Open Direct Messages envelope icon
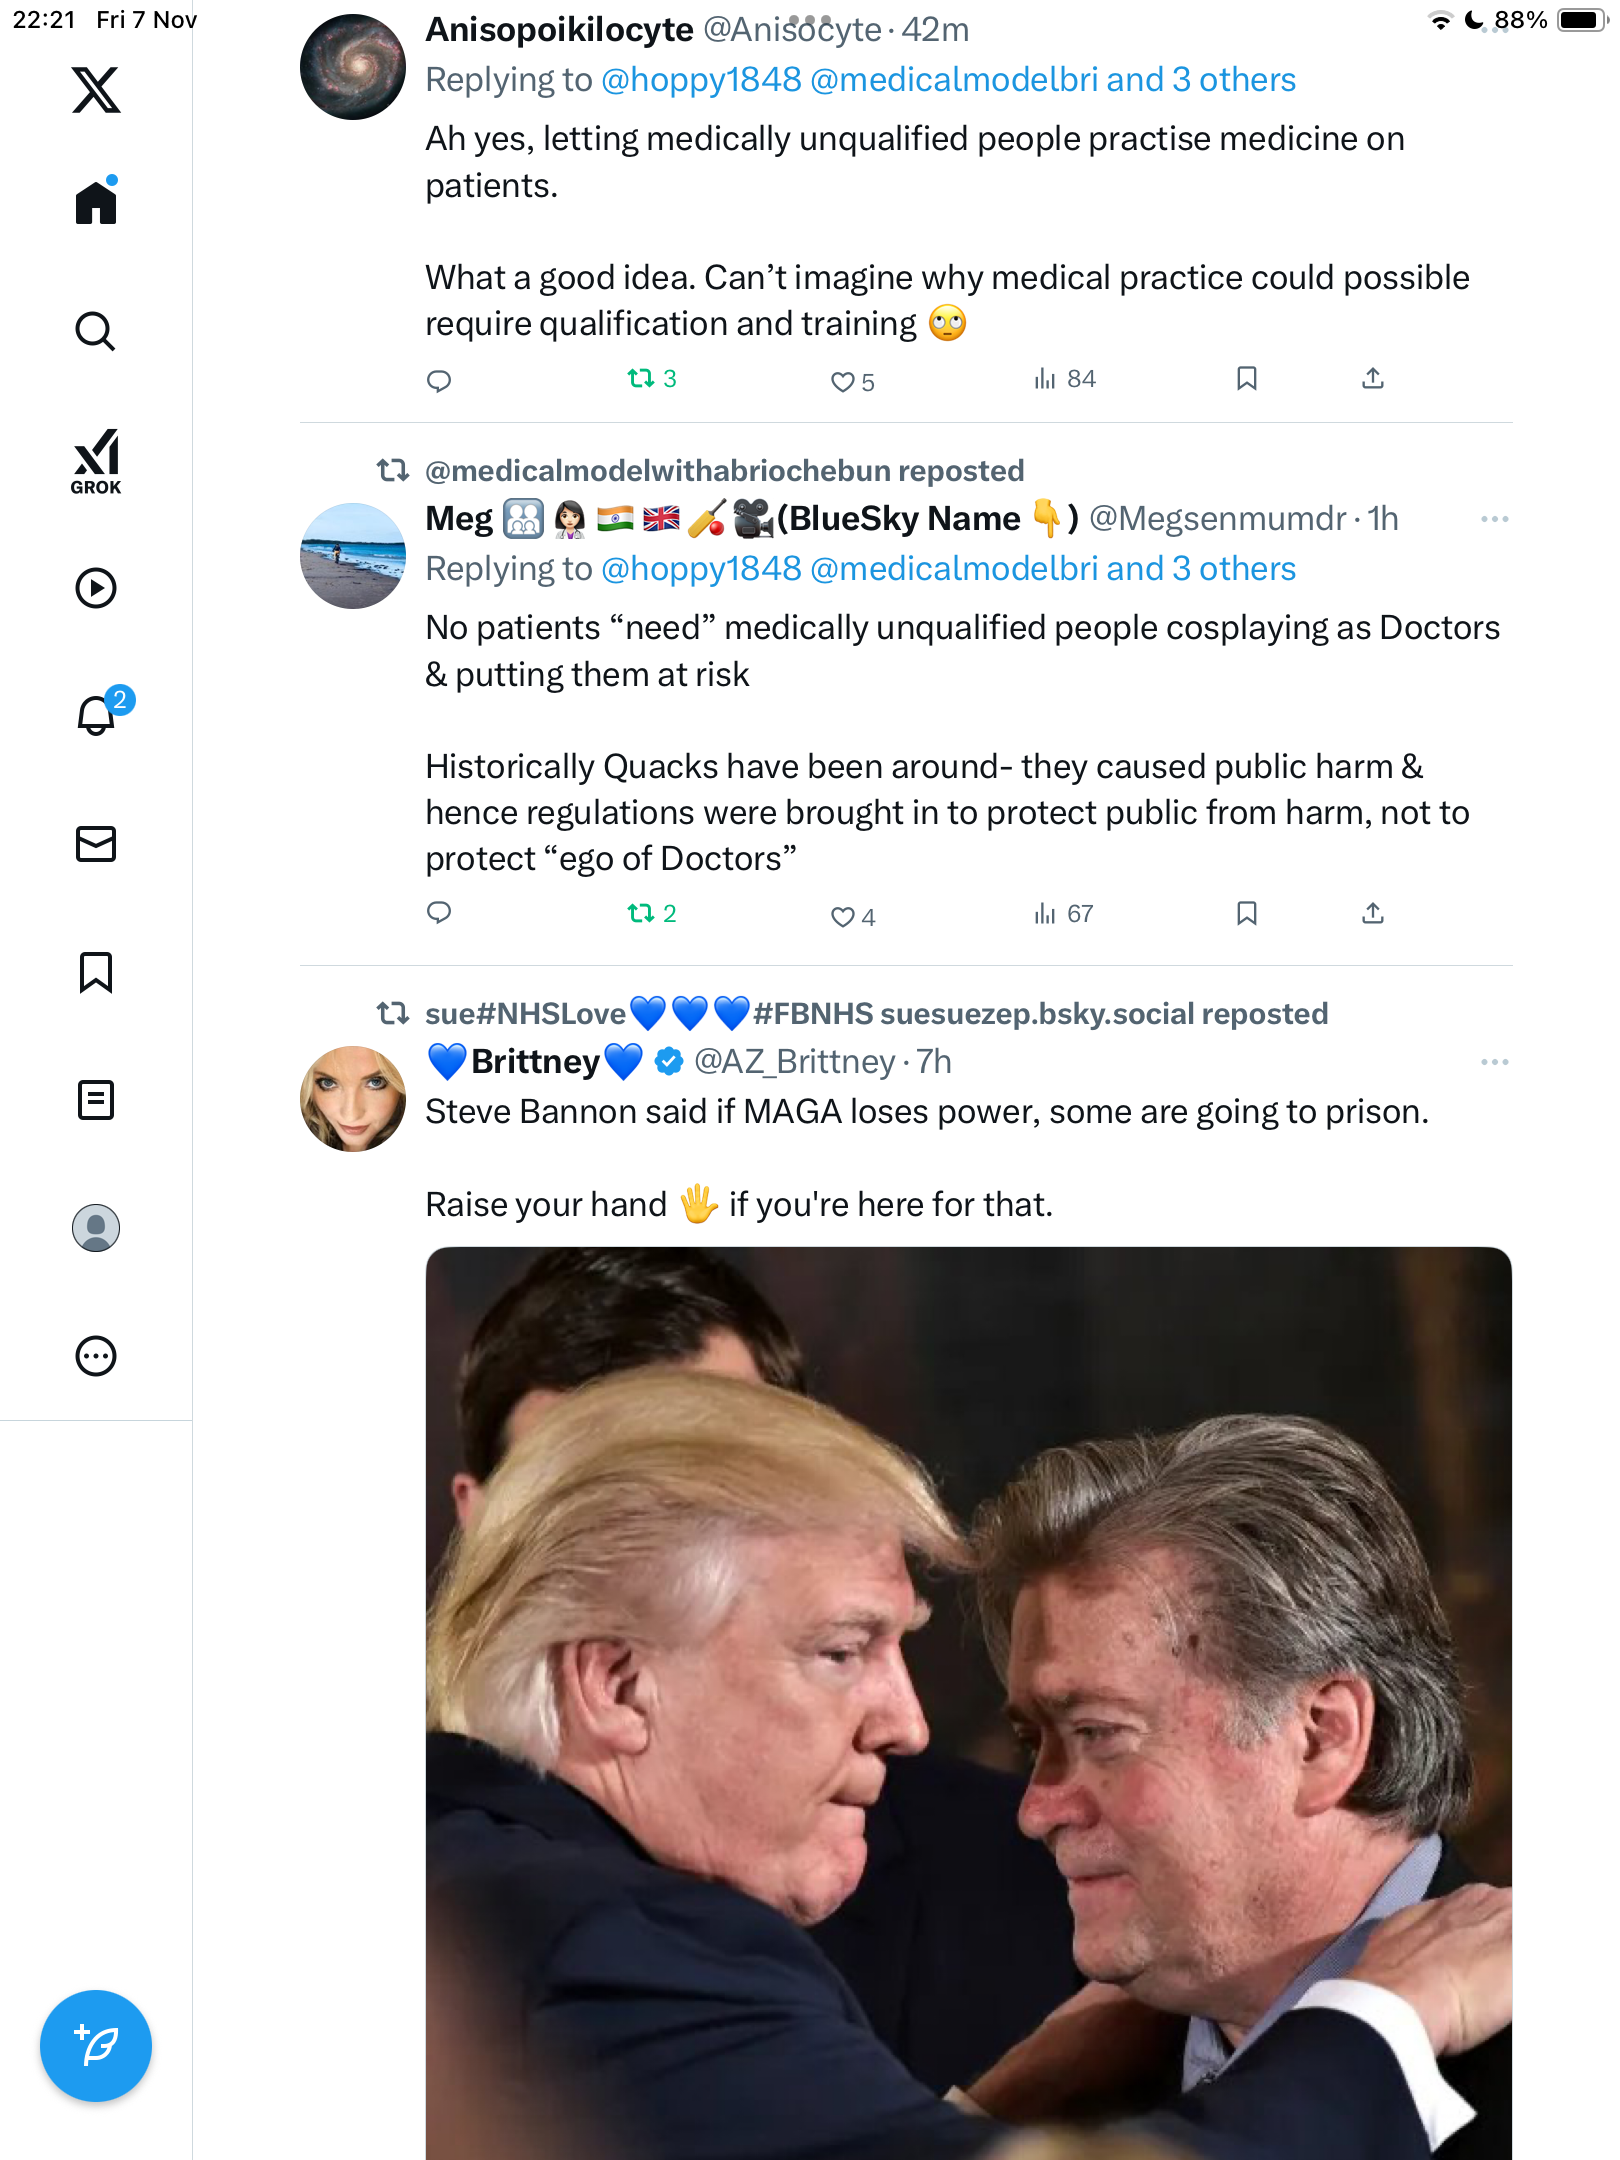 [96, 844]
